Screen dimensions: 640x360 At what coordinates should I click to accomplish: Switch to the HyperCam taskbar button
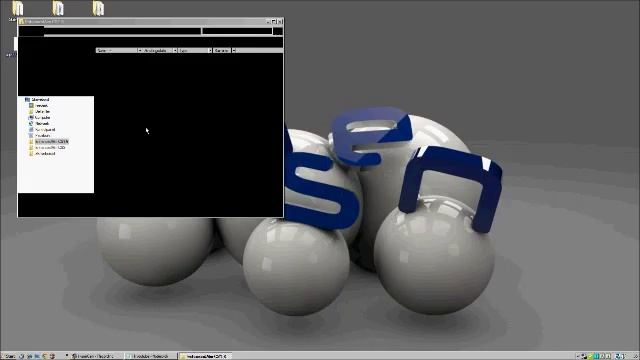pos(96,356)
